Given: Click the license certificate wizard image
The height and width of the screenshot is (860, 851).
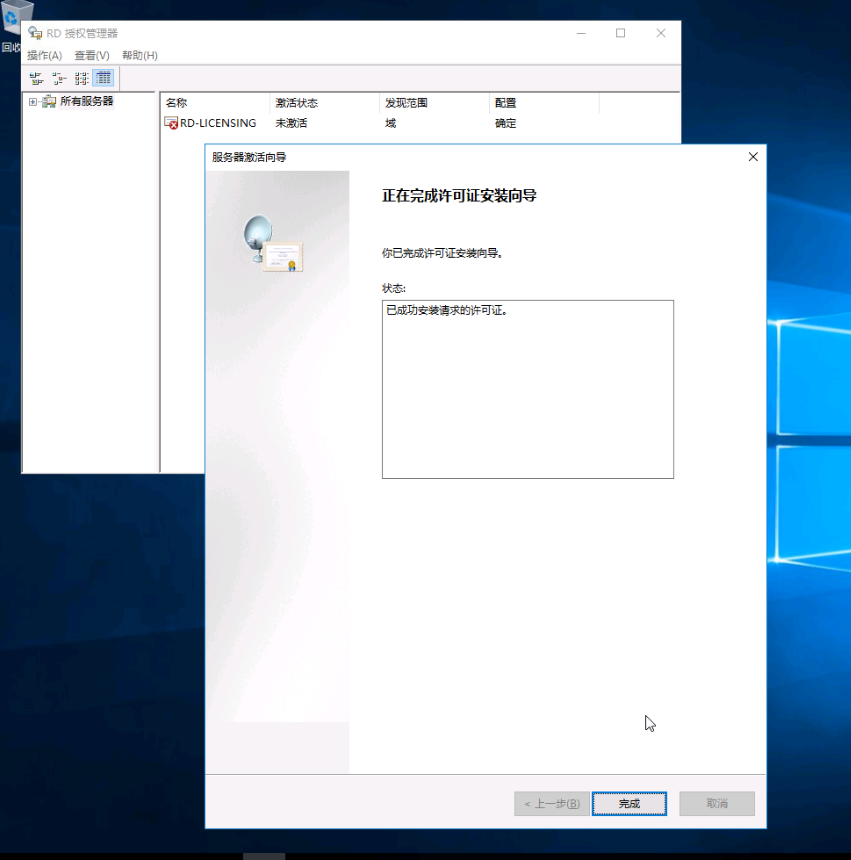Looking at the screenshot, I should 273,243.
